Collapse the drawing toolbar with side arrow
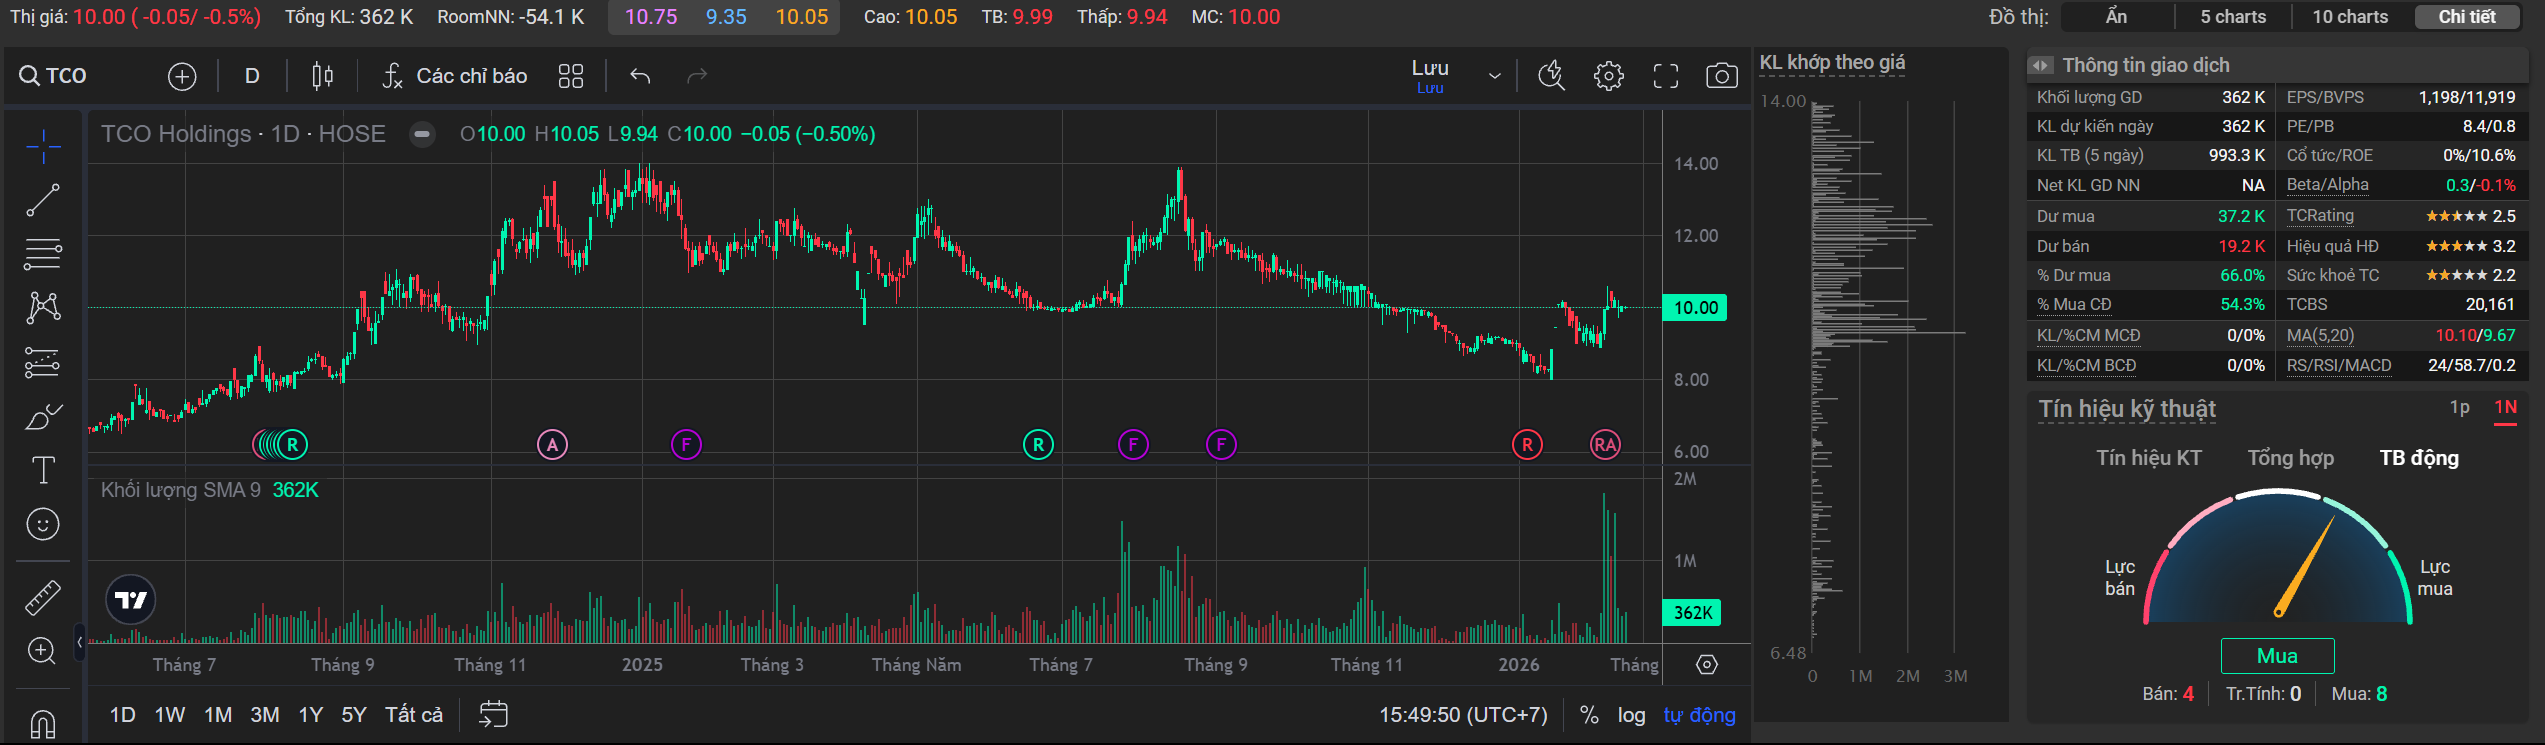This screenshot has width=2545, height=745. tap(80, 642)
